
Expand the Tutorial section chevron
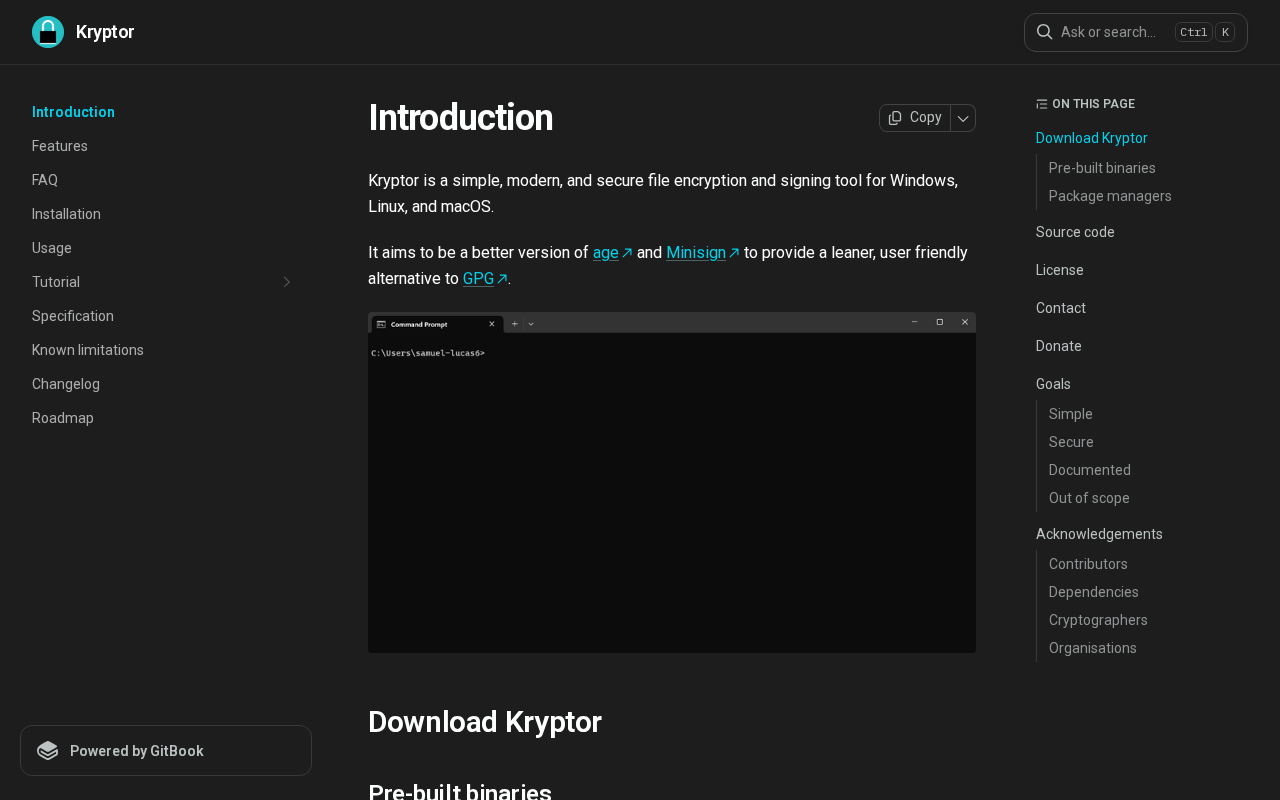pyautogui.click(x=287, y=282)
